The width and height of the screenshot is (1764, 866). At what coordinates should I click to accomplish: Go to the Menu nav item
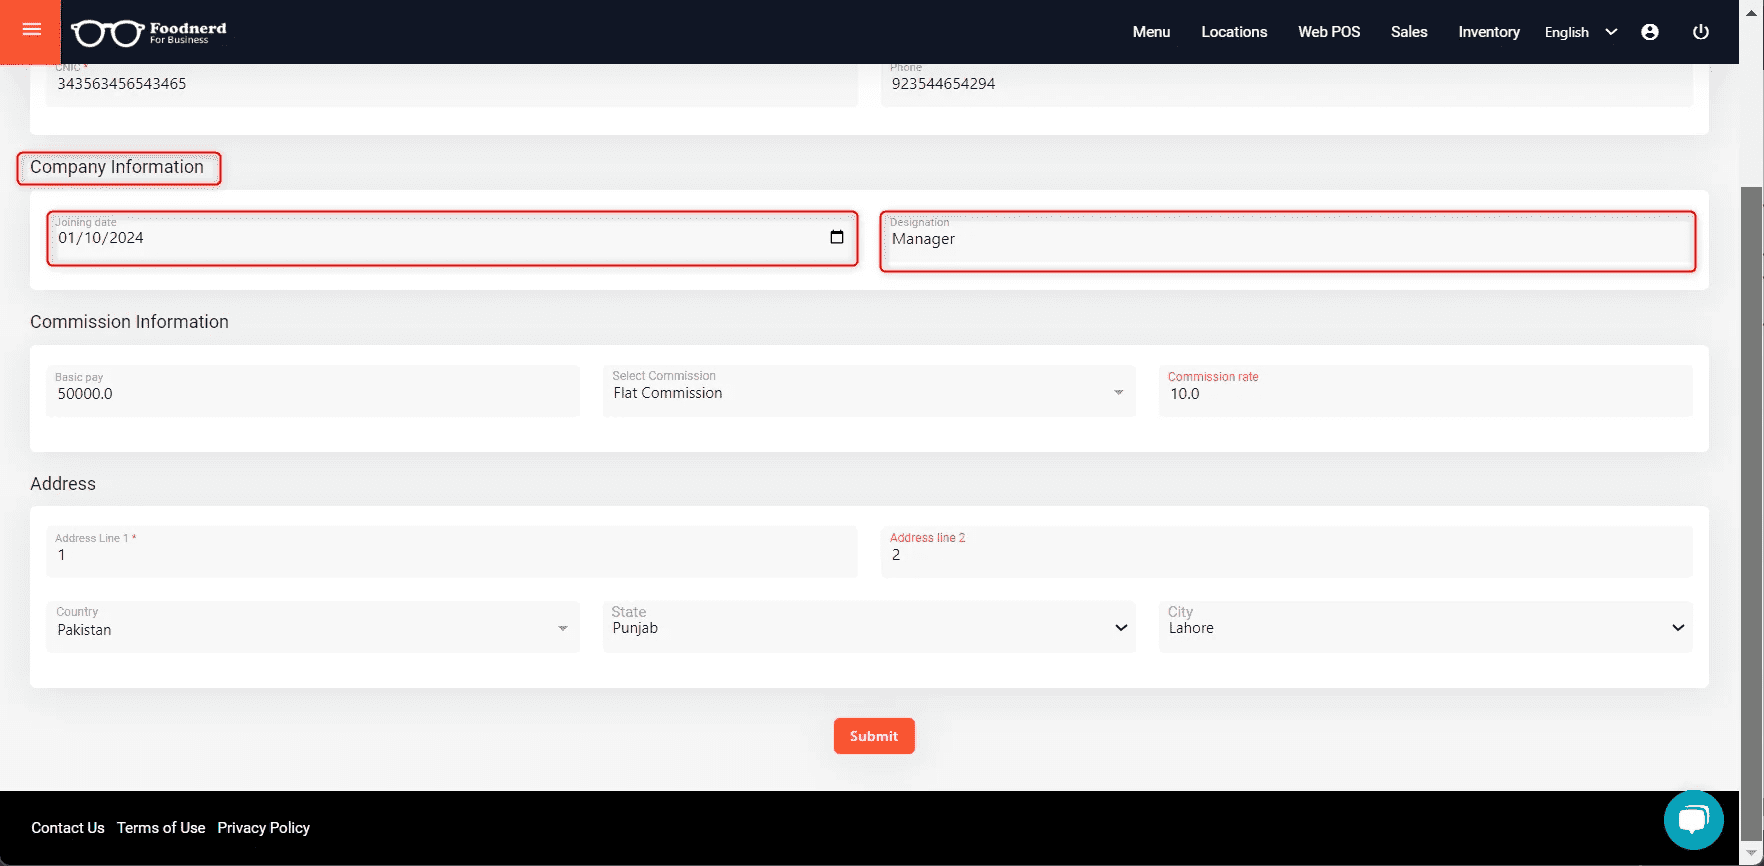click(1151, 32)
